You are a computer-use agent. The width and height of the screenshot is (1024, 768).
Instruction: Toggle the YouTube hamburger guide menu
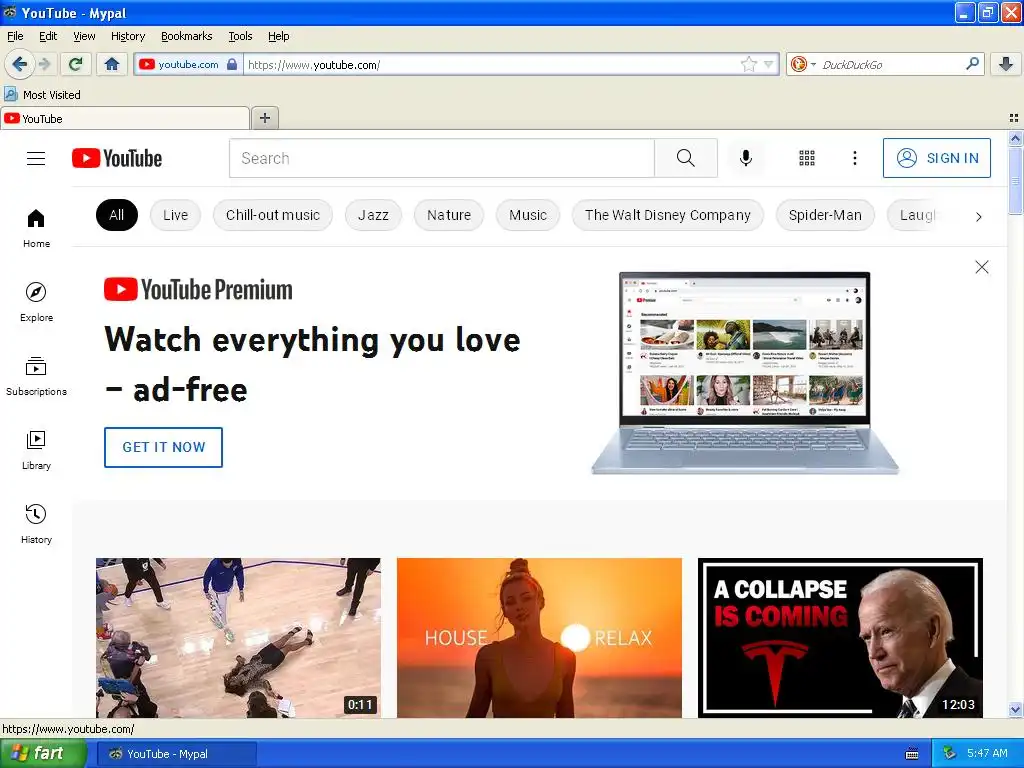click(36, 158)
